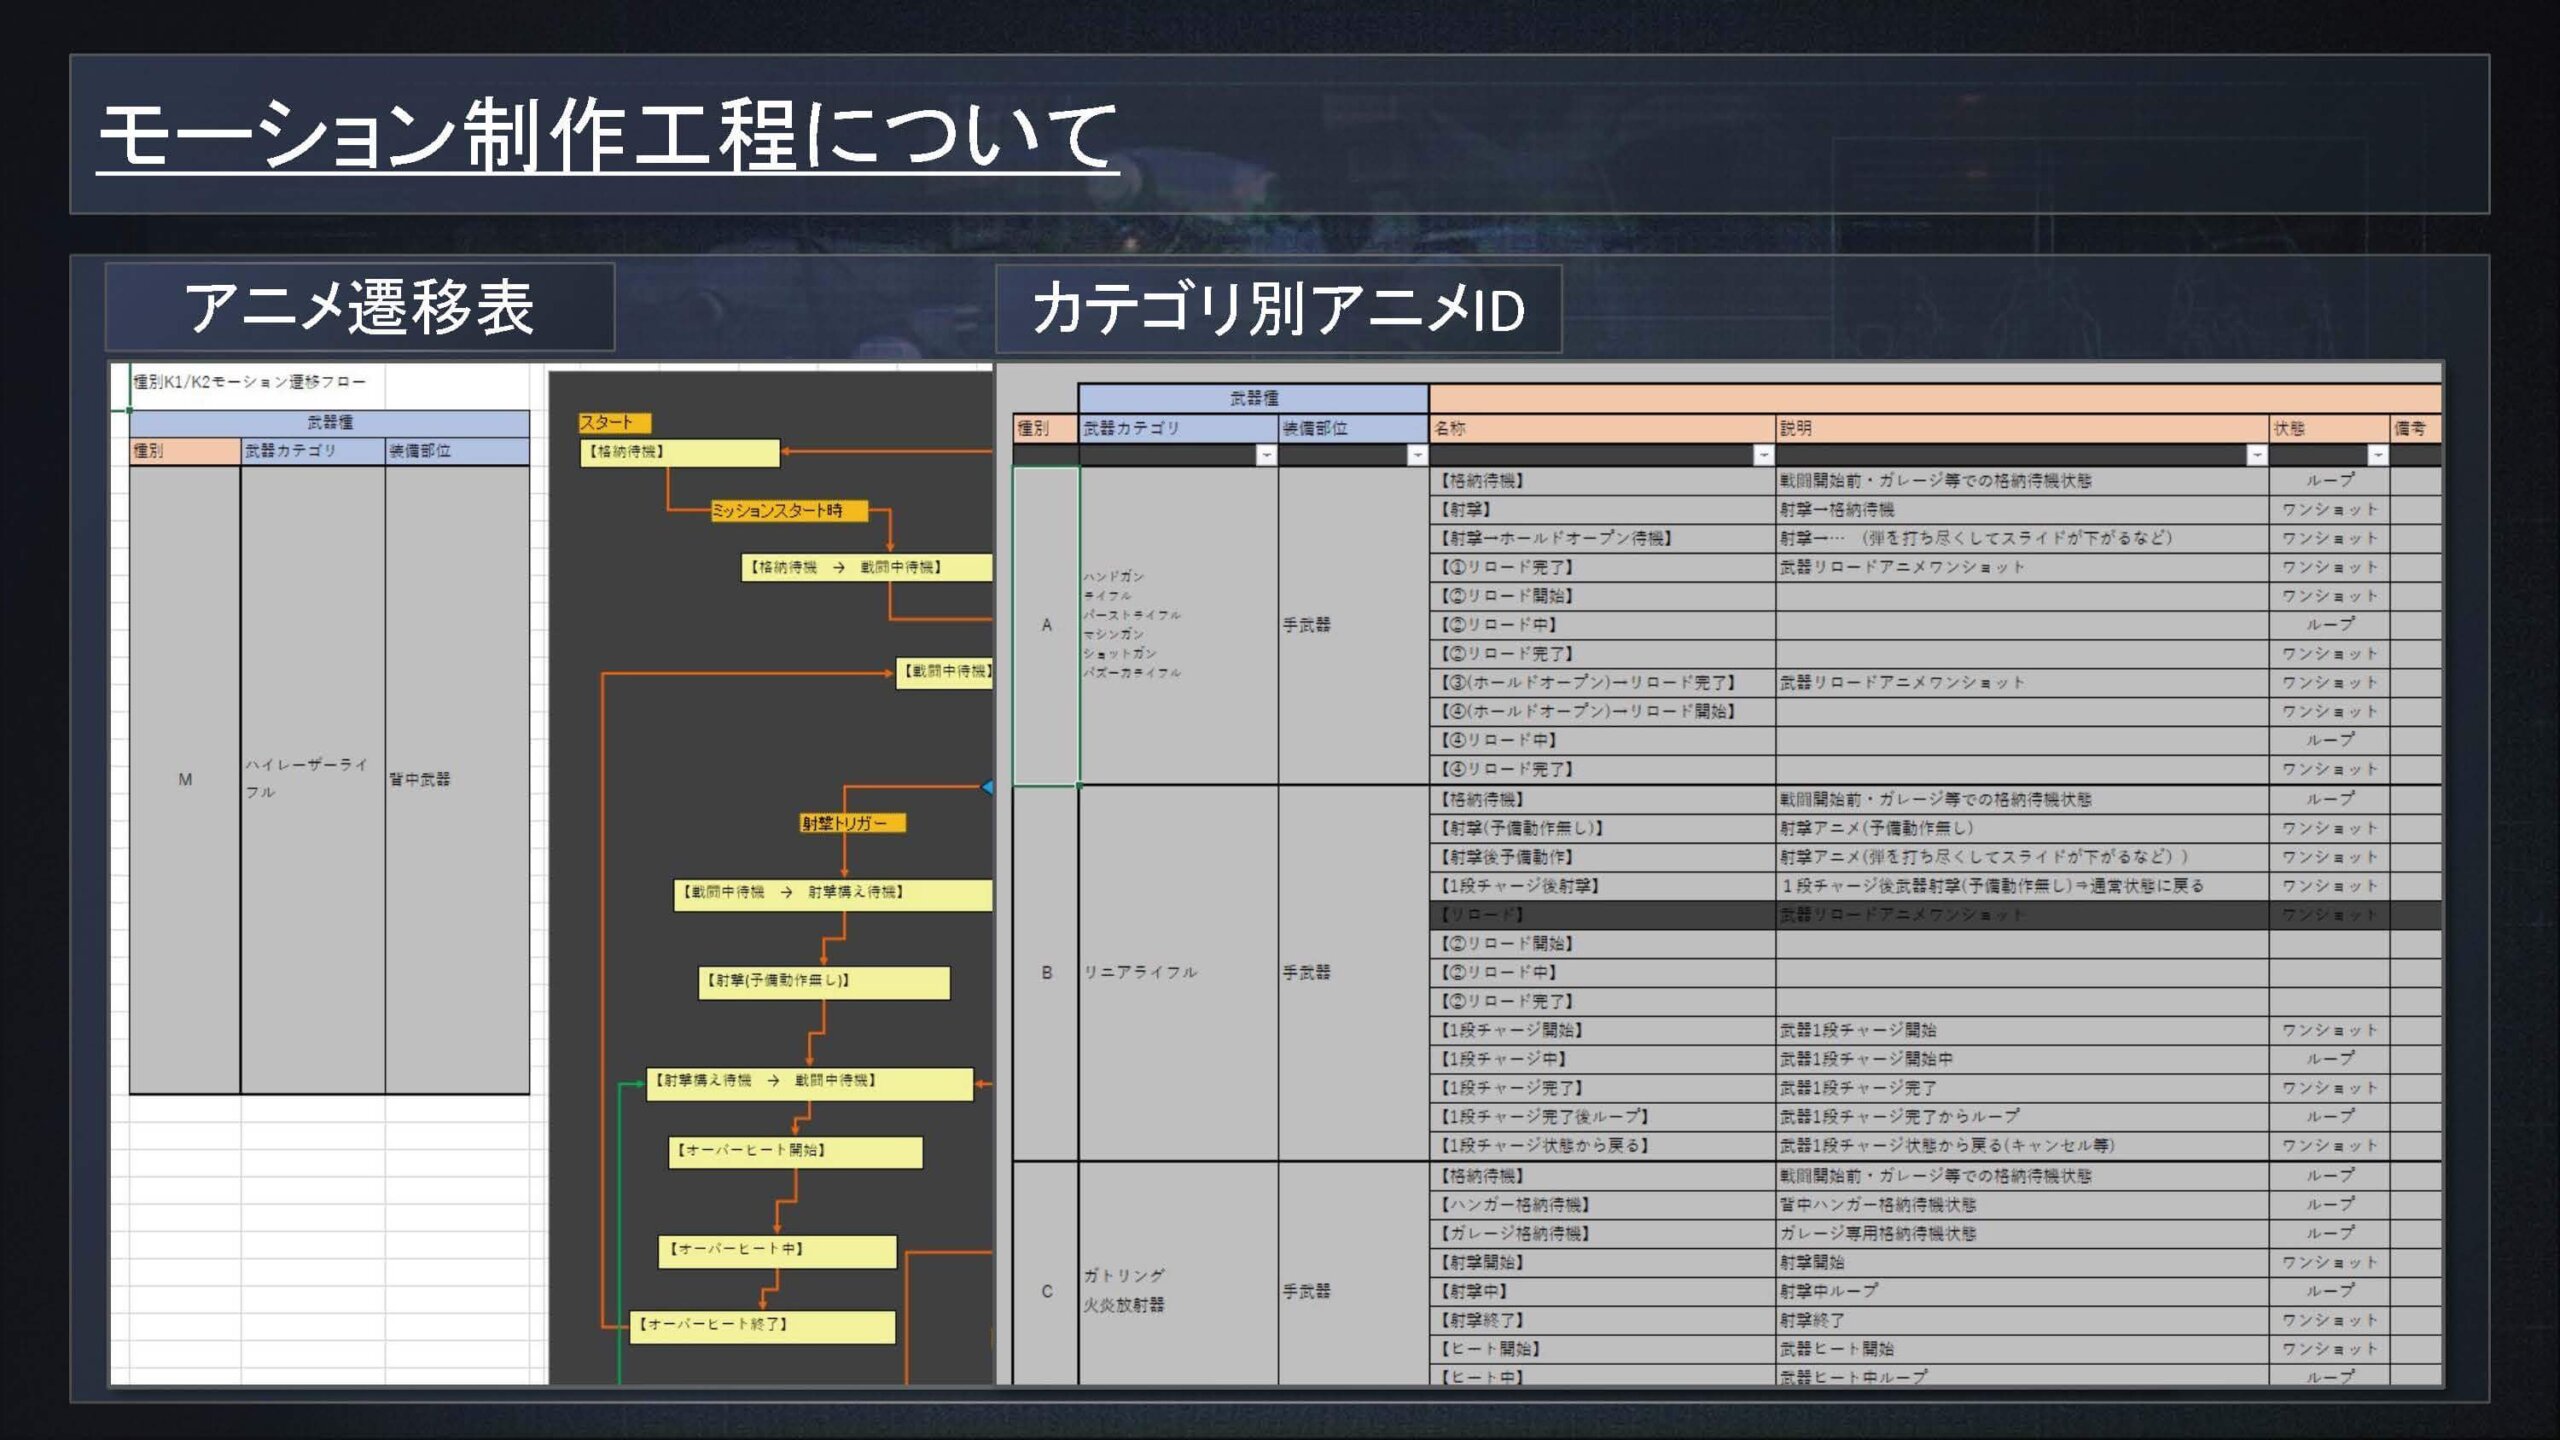Click the 武器種 header in the right table
This screenshot has width=2560, height=1440.
click(x=1253, y=398)
